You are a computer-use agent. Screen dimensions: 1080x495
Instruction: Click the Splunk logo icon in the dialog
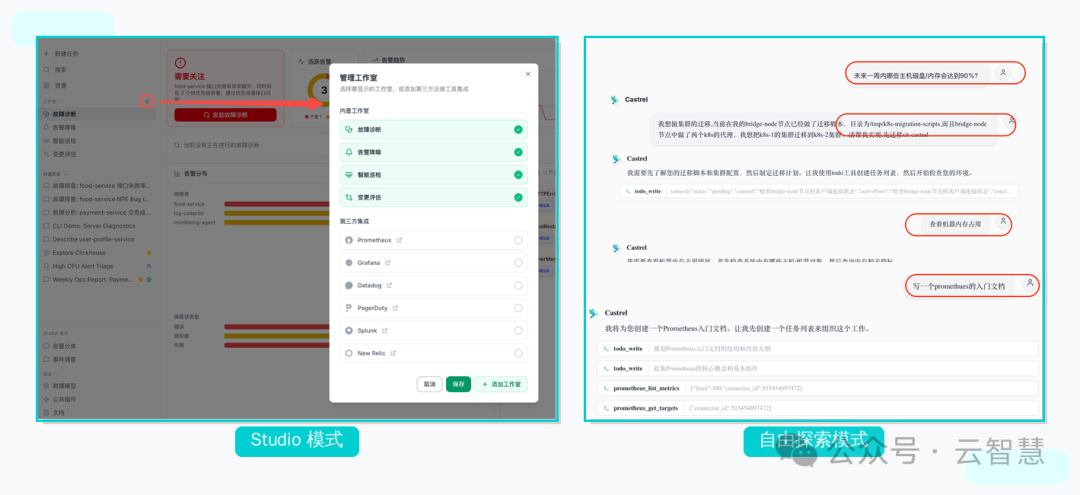(x=349, y=330)
